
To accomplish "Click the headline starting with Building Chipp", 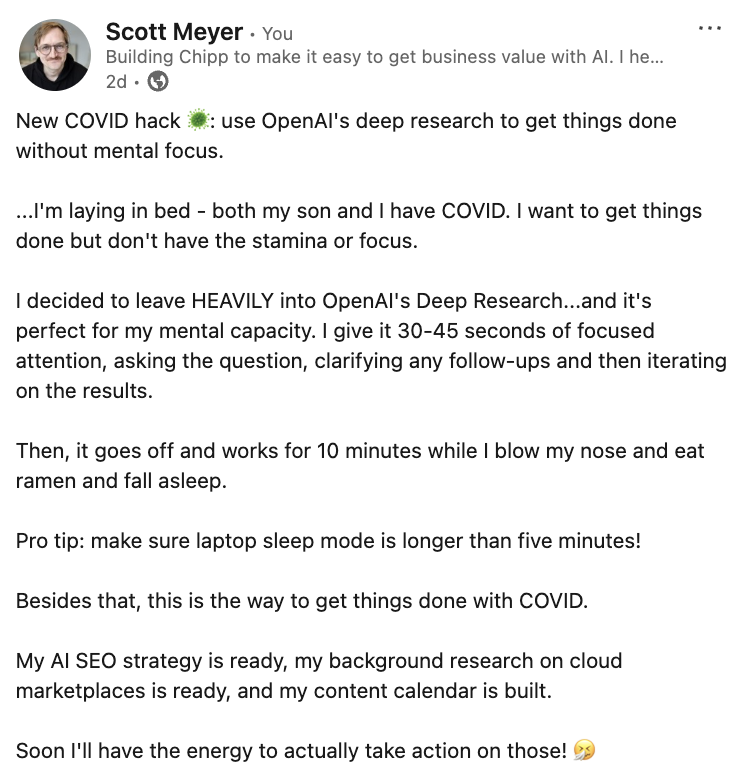I will click(x=385, y=57).
